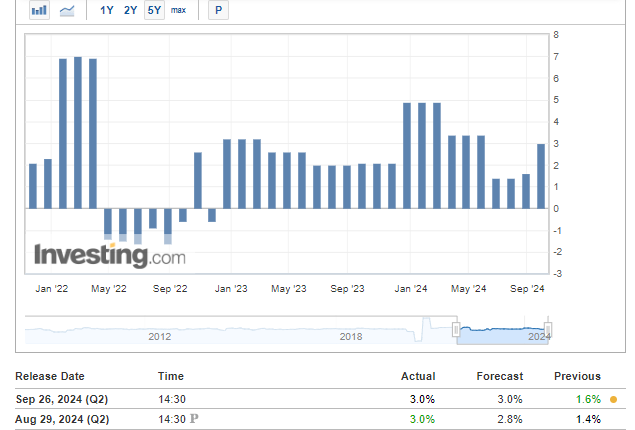Click the right navigator range handle
Image resolution: width=635 pixels, height=430 pixels.
548,329
